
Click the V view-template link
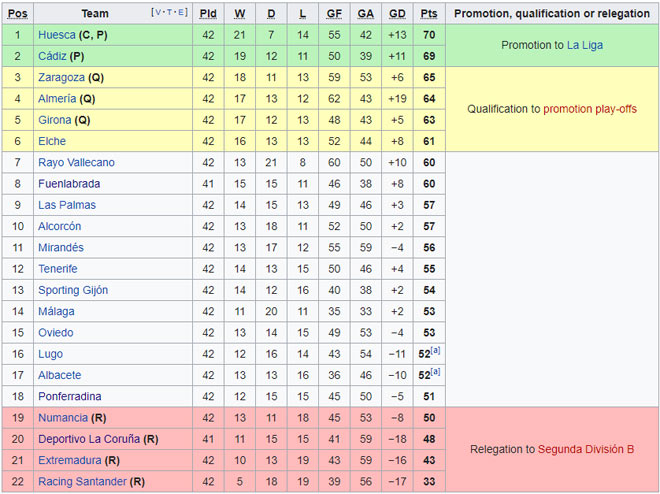pos(159,12)
